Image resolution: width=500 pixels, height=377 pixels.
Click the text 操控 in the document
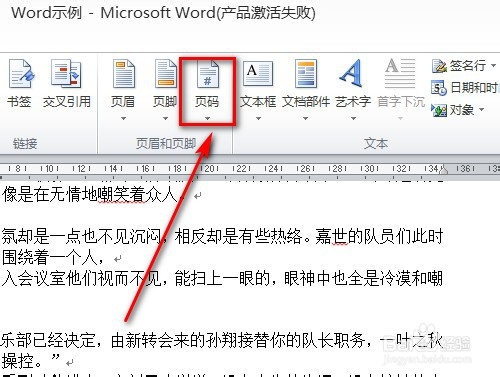(17, 362)
